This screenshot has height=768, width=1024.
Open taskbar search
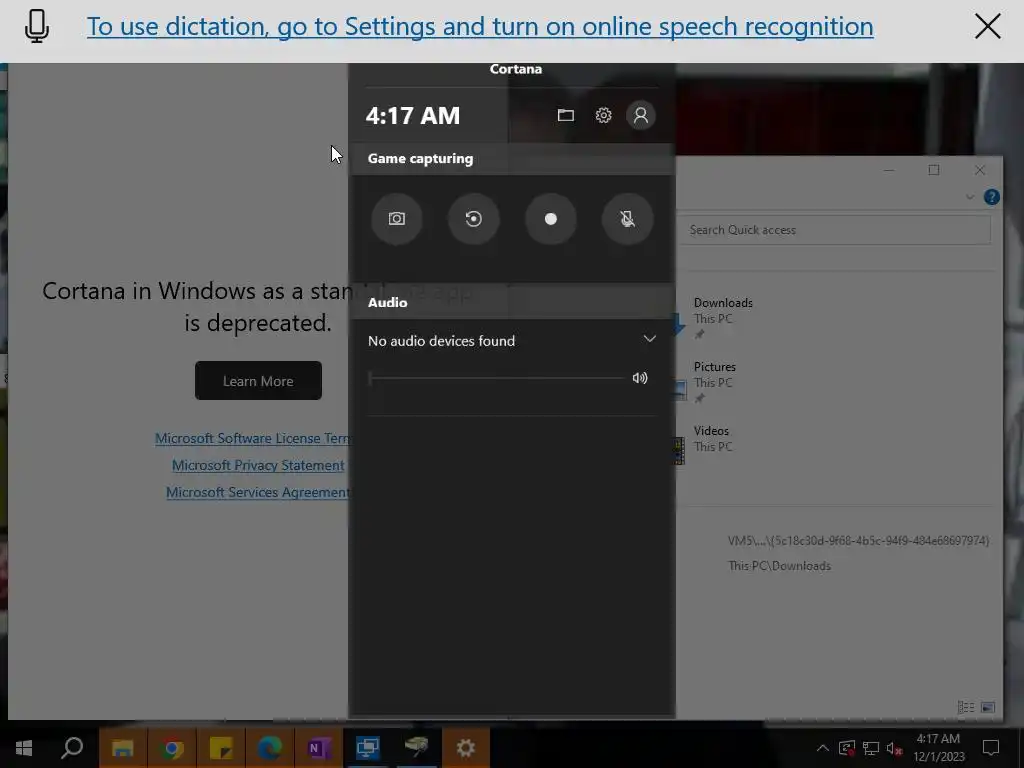pyautogui.click(x=72, y=748)
